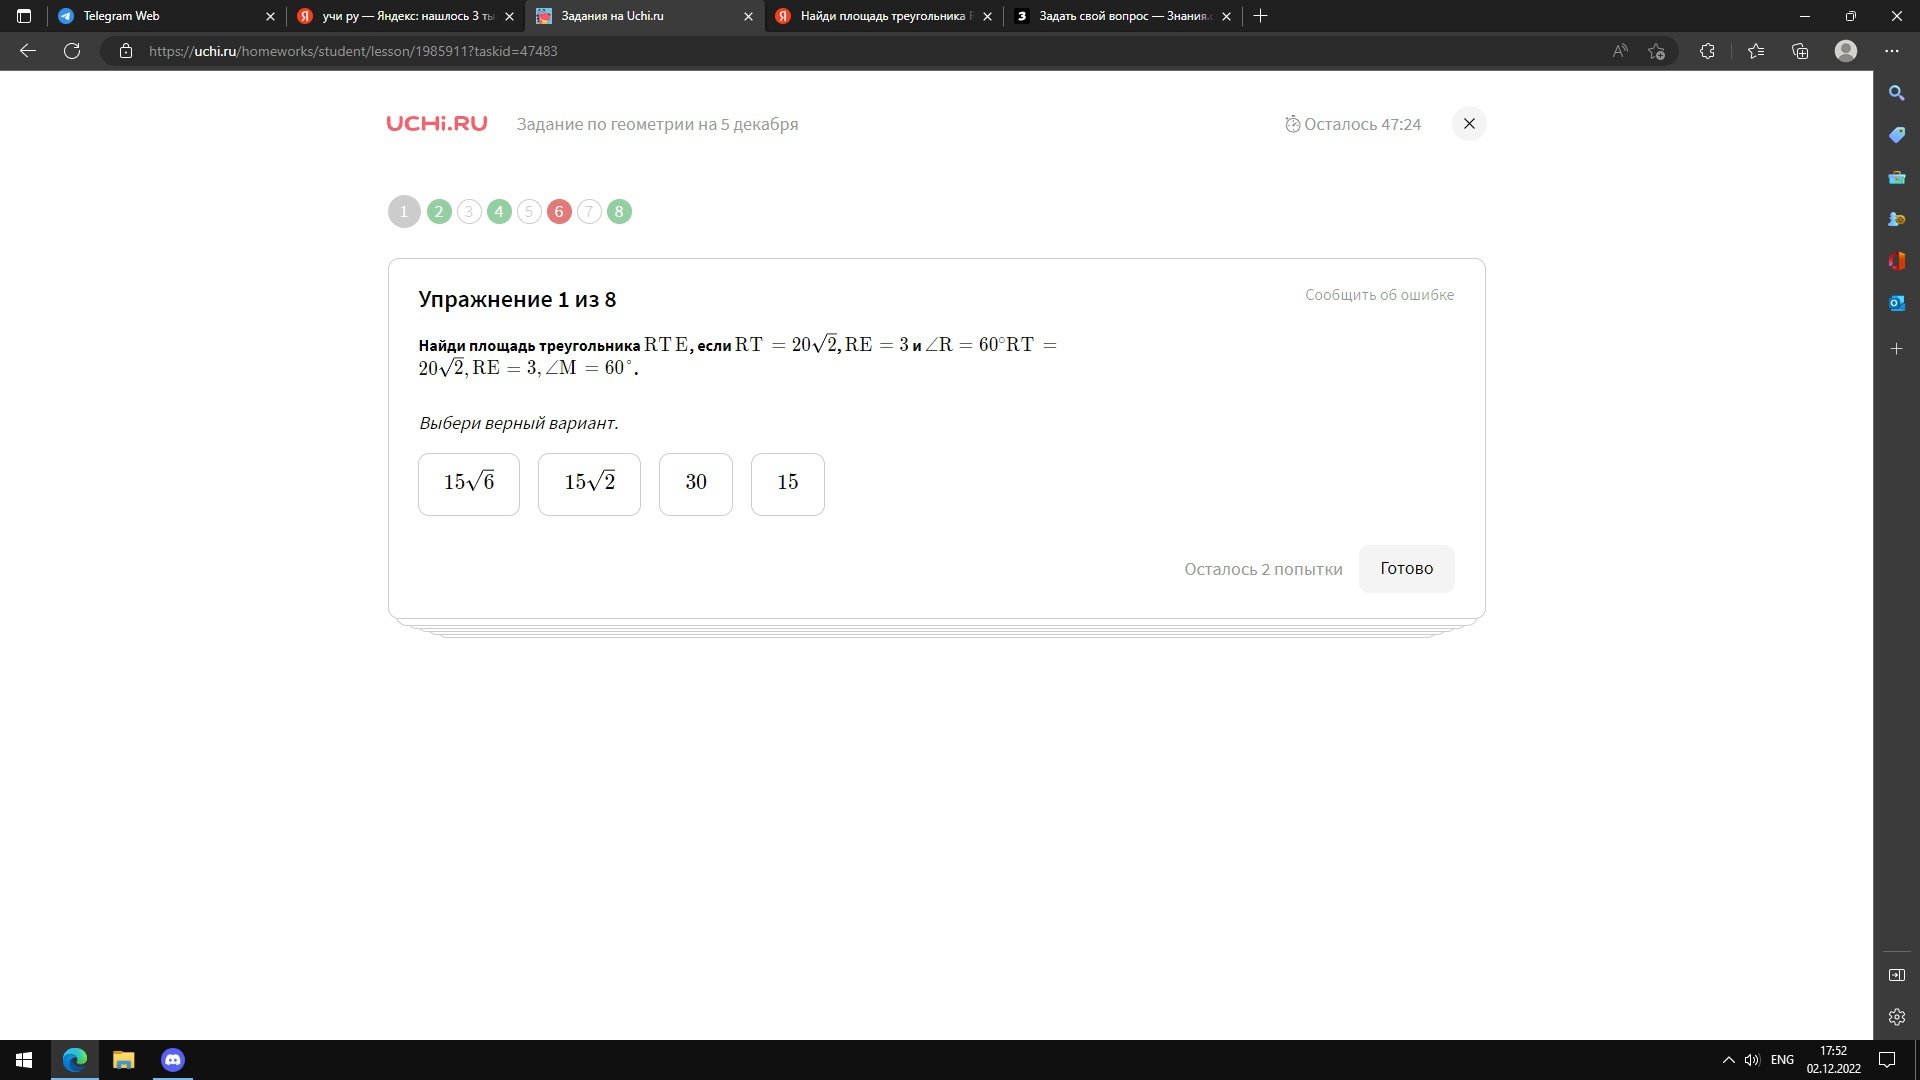Click the browser address bar URL
The image size is (1920, 1080).
click(x=353, y=51)
